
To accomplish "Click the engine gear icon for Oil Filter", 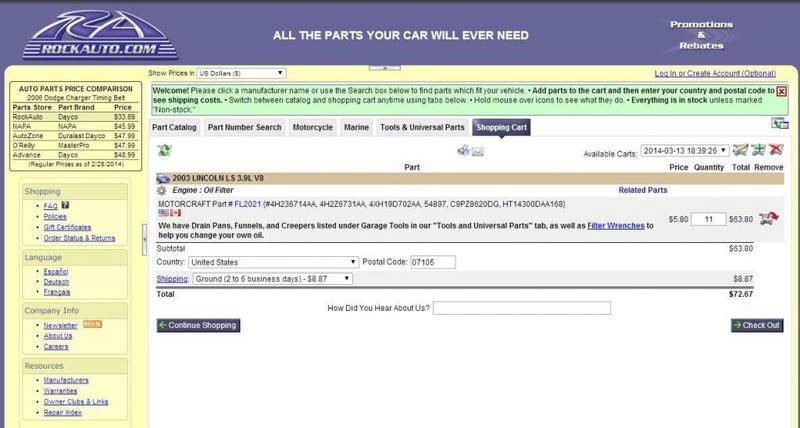I will [x=162, y=189].
